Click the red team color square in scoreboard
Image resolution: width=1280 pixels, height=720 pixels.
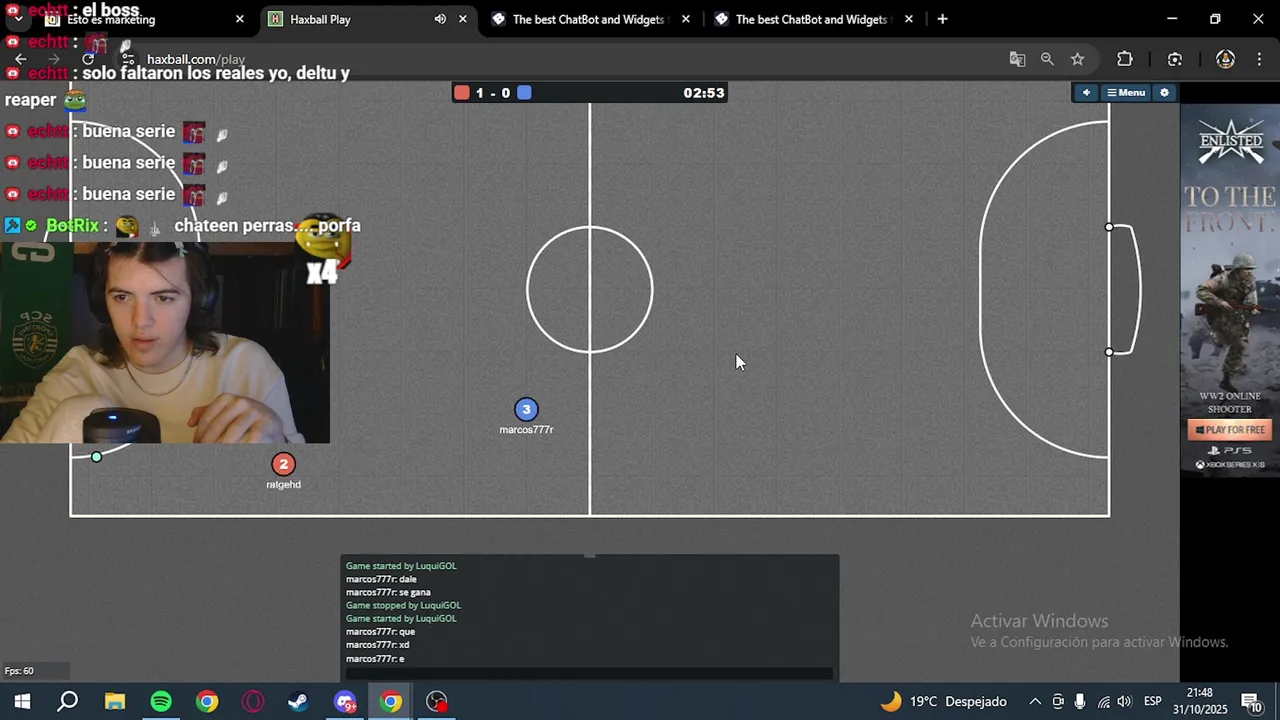coord(461,93)
